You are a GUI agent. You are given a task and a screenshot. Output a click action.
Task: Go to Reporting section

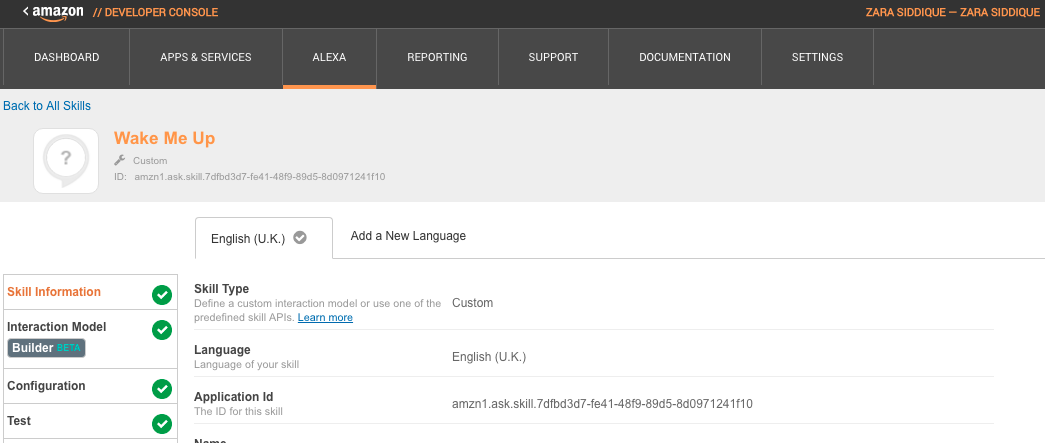tap(437, 57)
